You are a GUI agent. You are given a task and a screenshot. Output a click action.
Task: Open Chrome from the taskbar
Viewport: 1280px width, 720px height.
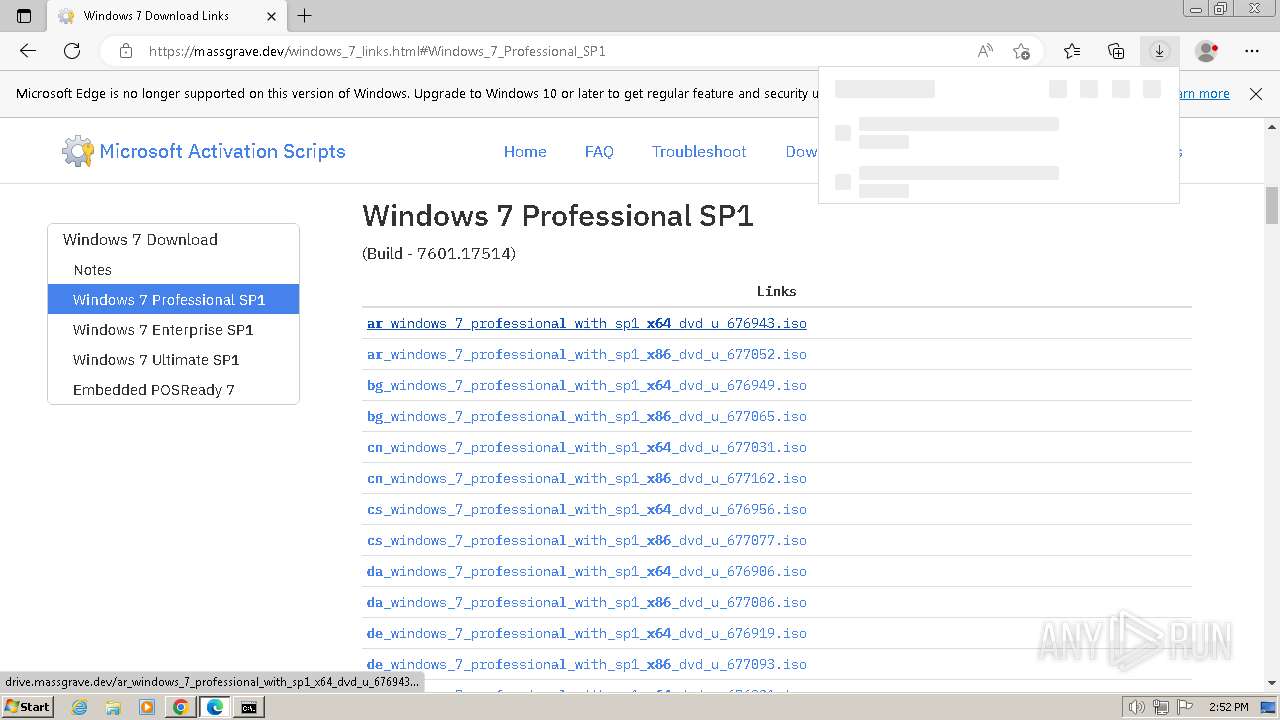pos(180,707)
